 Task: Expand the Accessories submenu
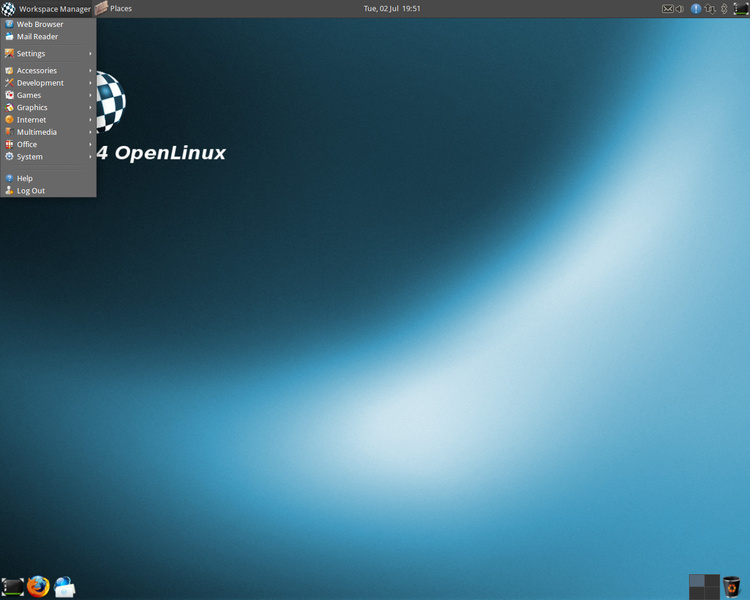pos(48,70)
